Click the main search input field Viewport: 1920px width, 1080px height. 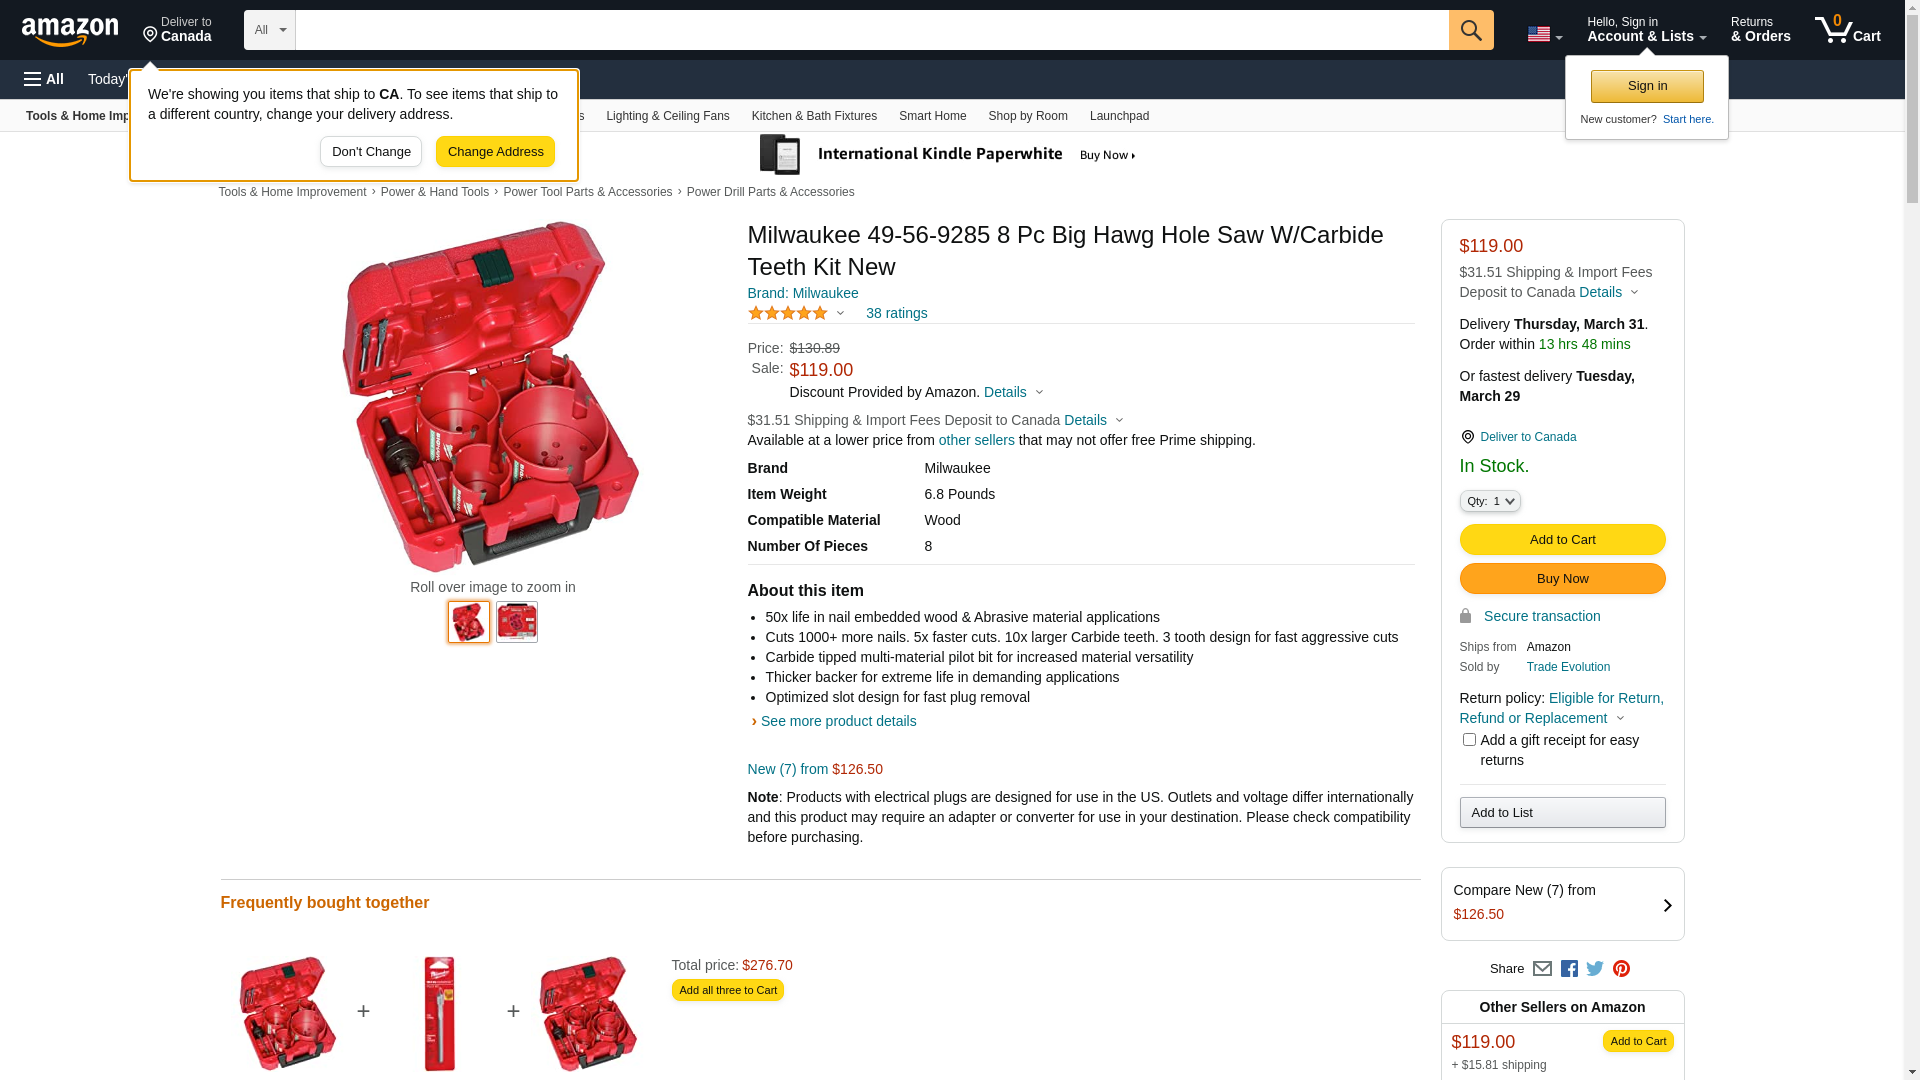(x=871, y=30)
